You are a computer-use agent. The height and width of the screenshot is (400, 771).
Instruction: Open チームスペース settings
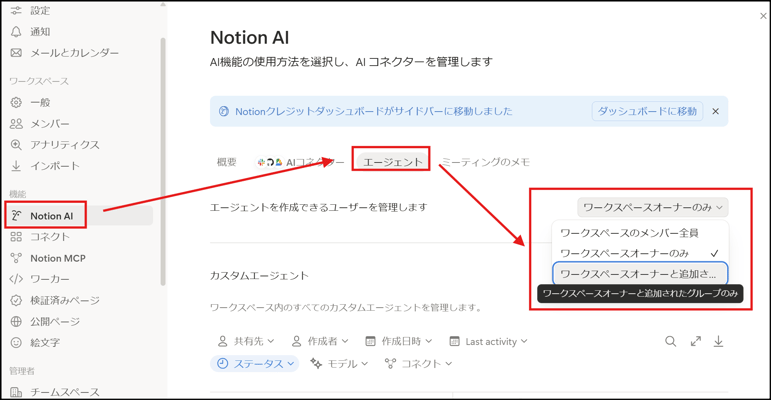click(x=55, y=392)
